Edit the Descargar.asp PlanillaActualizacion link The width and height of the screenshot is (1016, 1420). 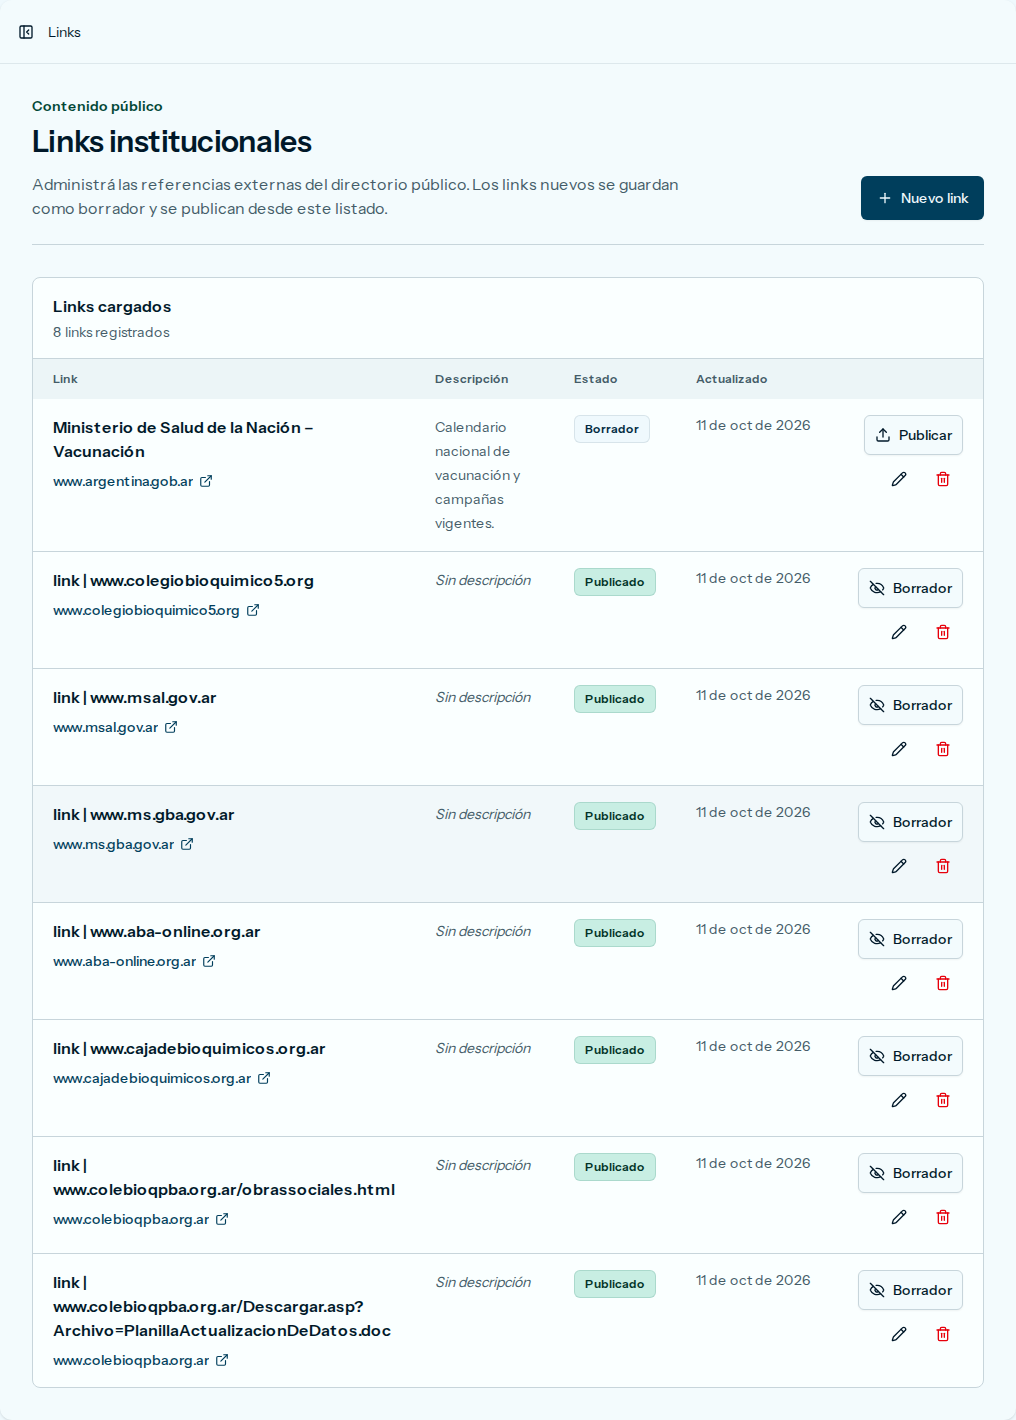(899, 1334)
